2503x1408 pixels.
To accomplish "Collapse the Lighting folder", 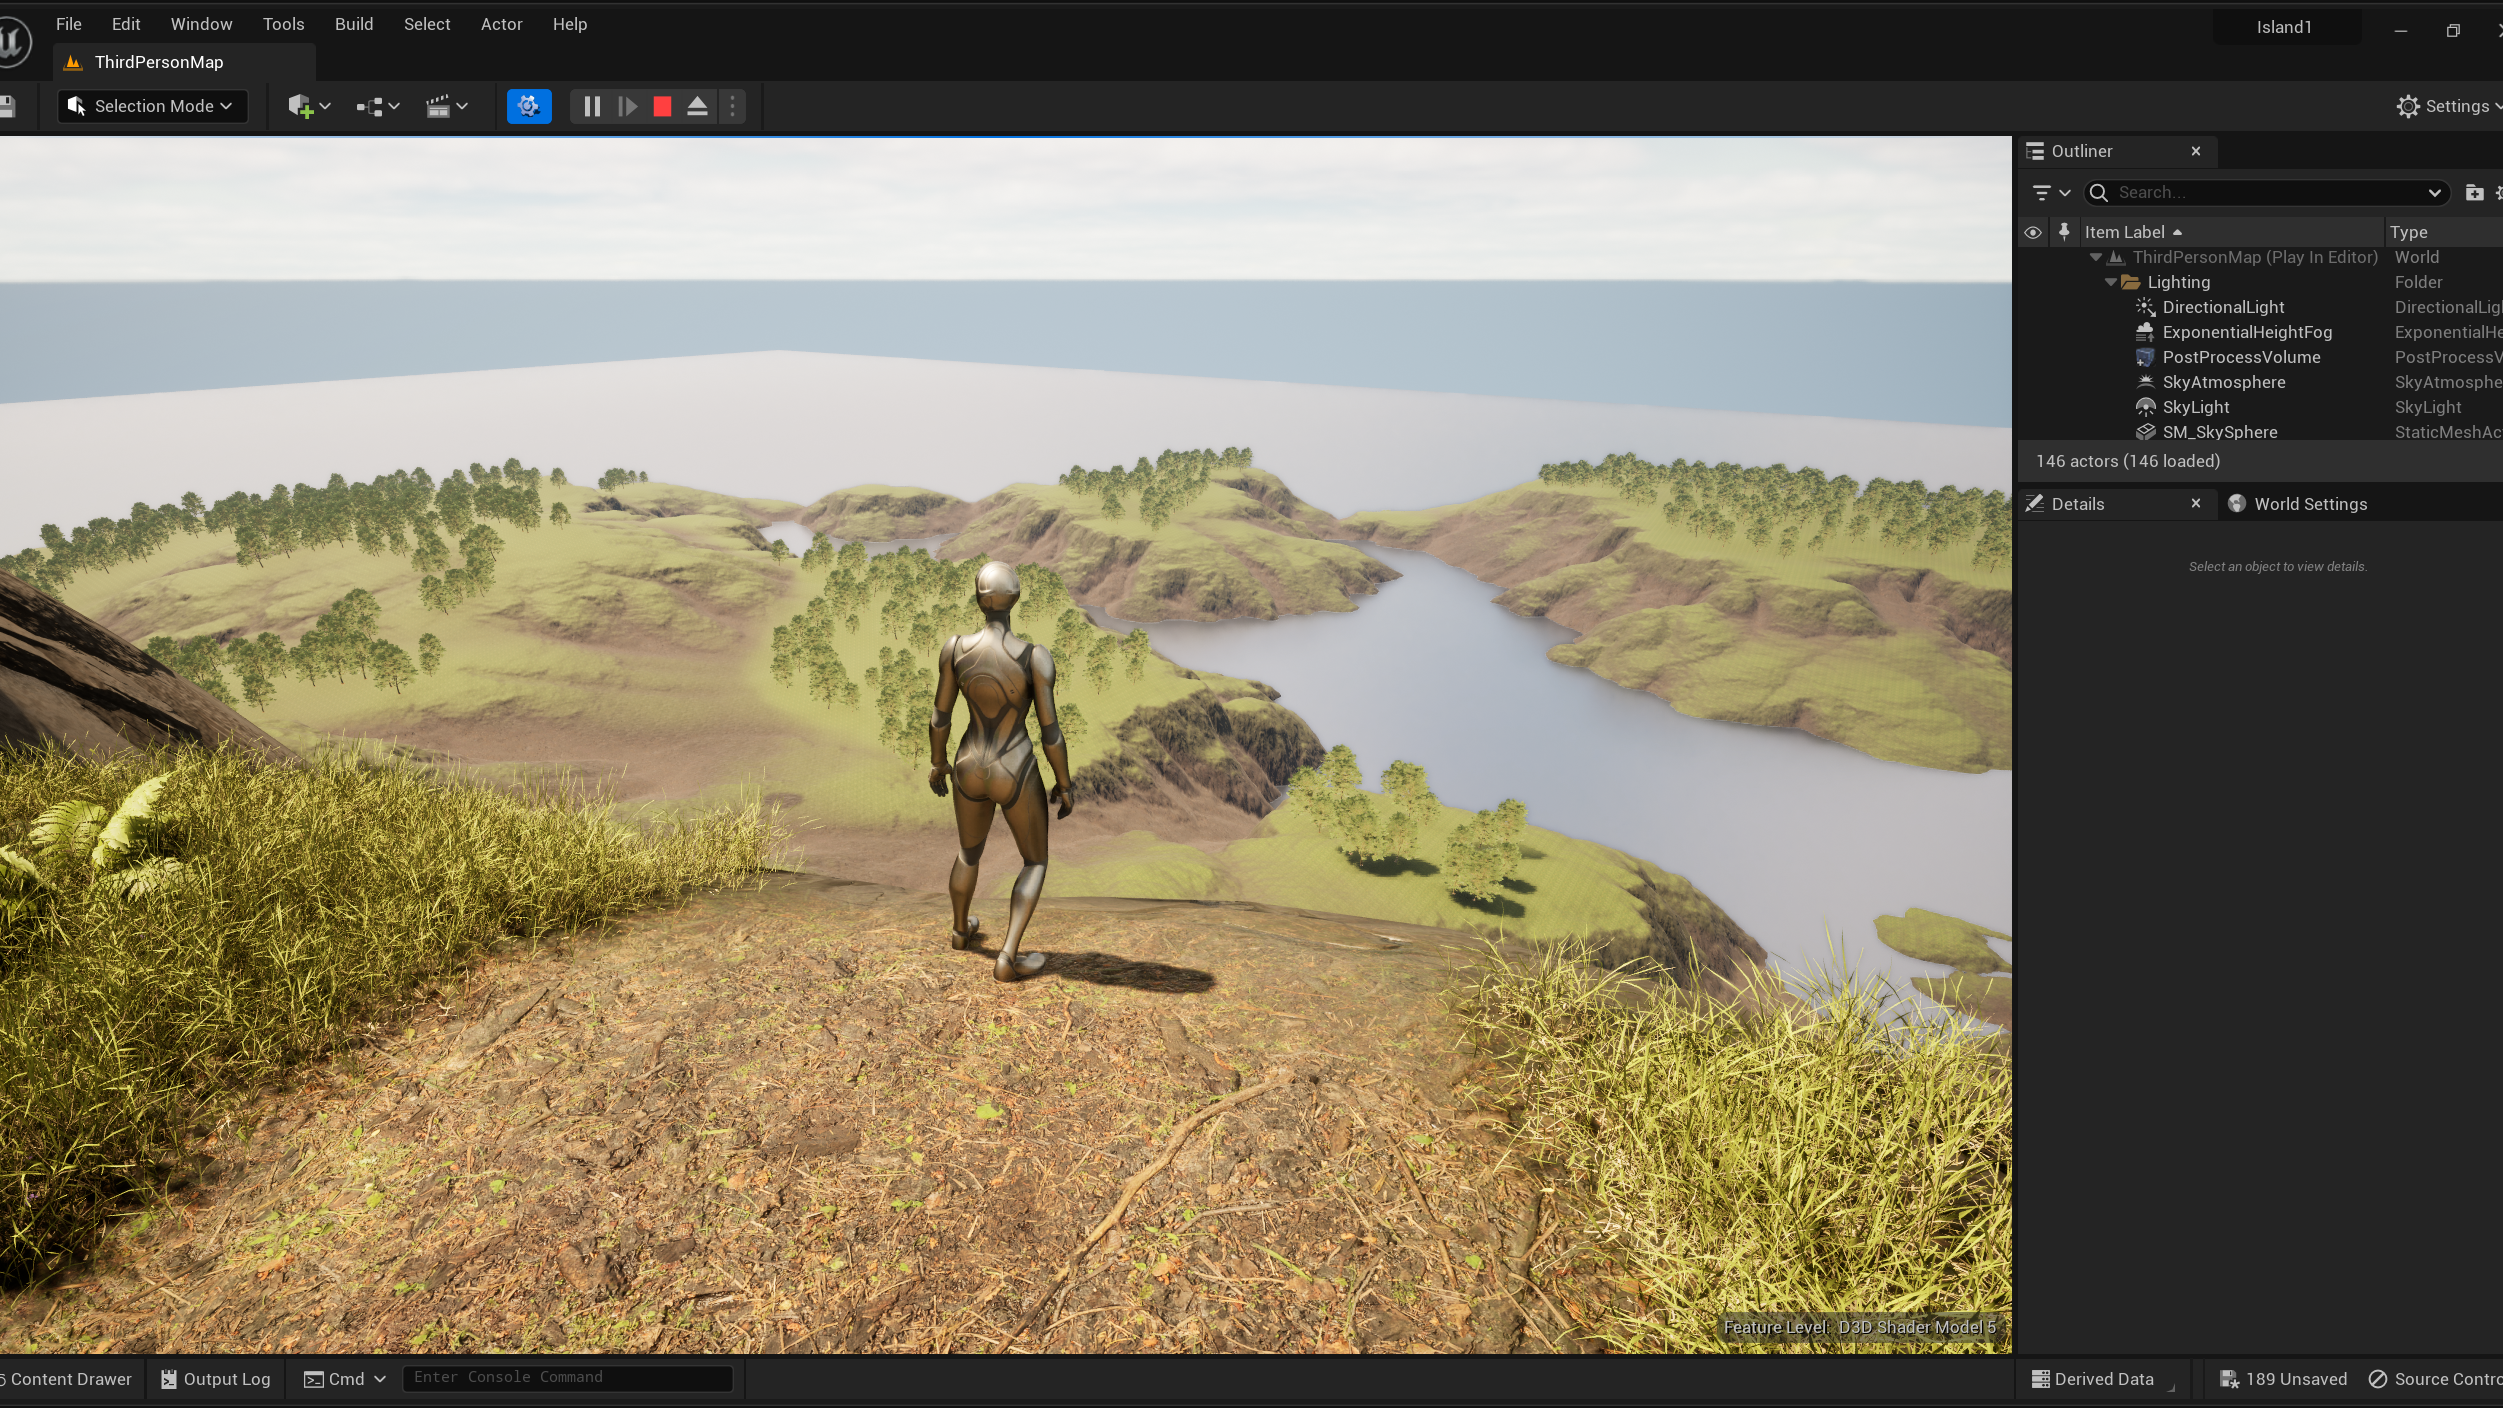I will pyautogui.click(x=2111, y=282).
